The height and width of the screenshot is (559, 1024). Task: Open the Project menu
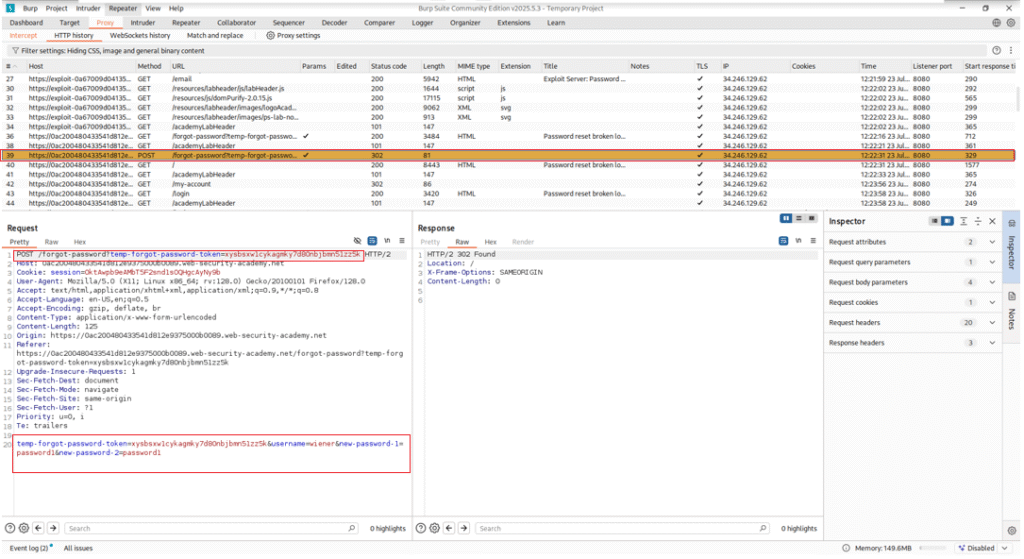[x=56, y=8]
